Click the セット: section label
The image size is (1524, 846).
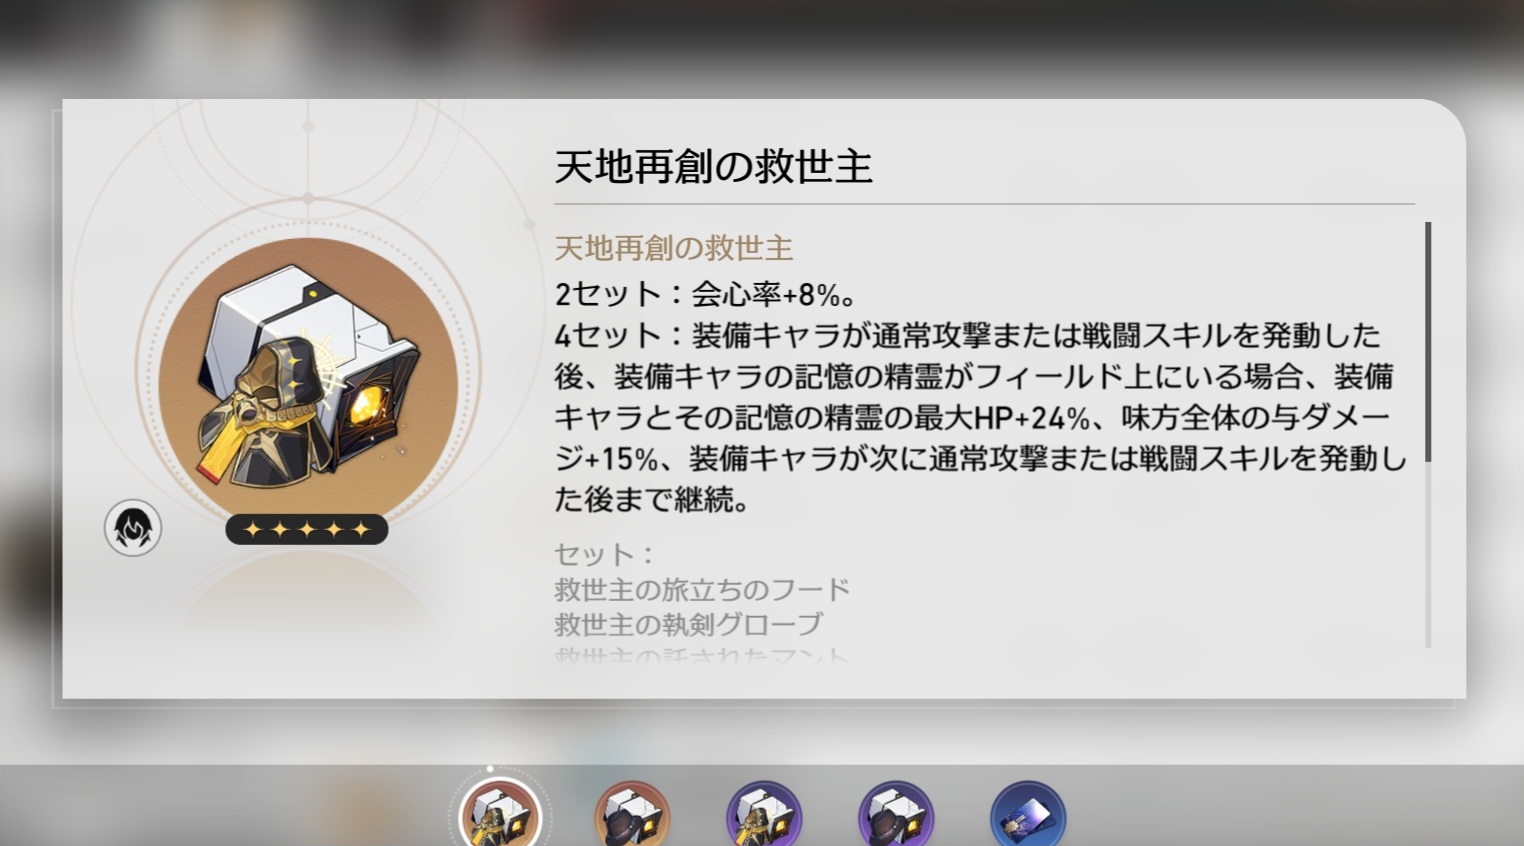point(604,554)
